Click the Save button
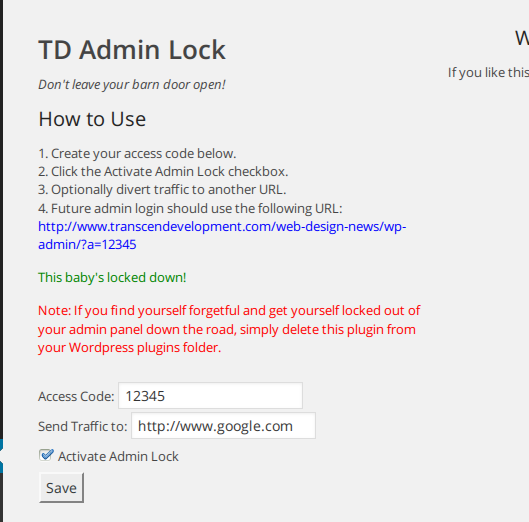Viewport: 529px width, 522px height. point(61,488)
